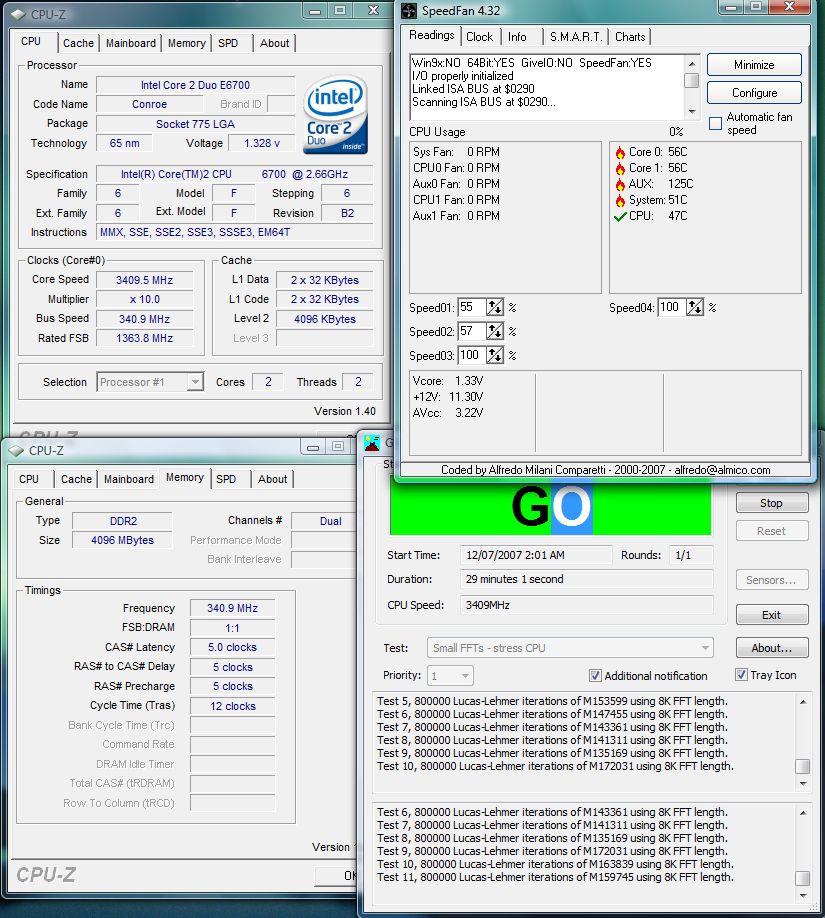Viewport: 825px width, 918px height.
Task: Click the Speed04 percentage input field
Action: tap(672, 307)
